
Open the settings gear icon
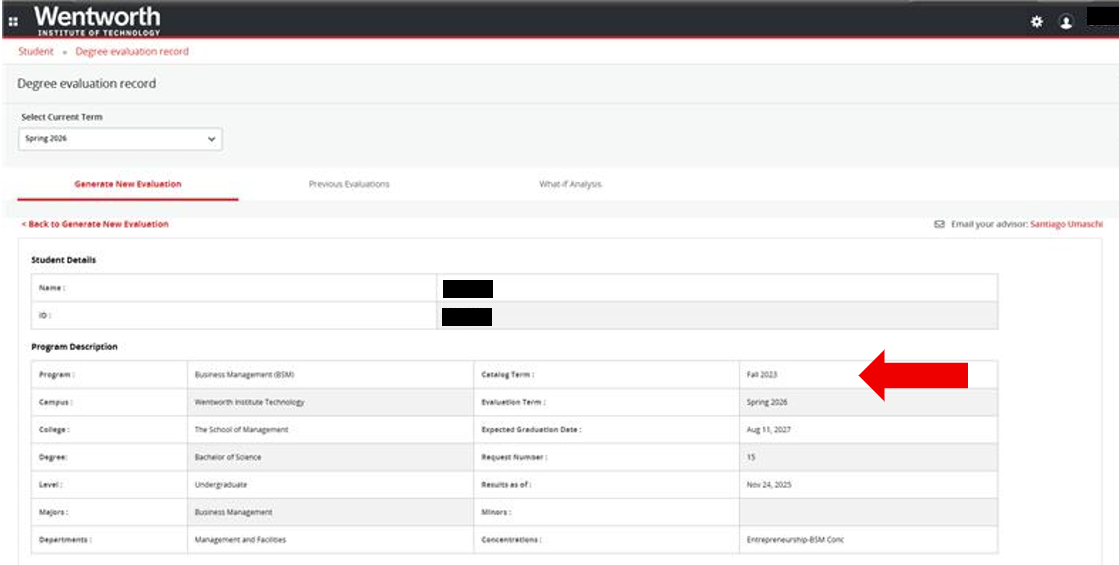(x=1037, y=21)
